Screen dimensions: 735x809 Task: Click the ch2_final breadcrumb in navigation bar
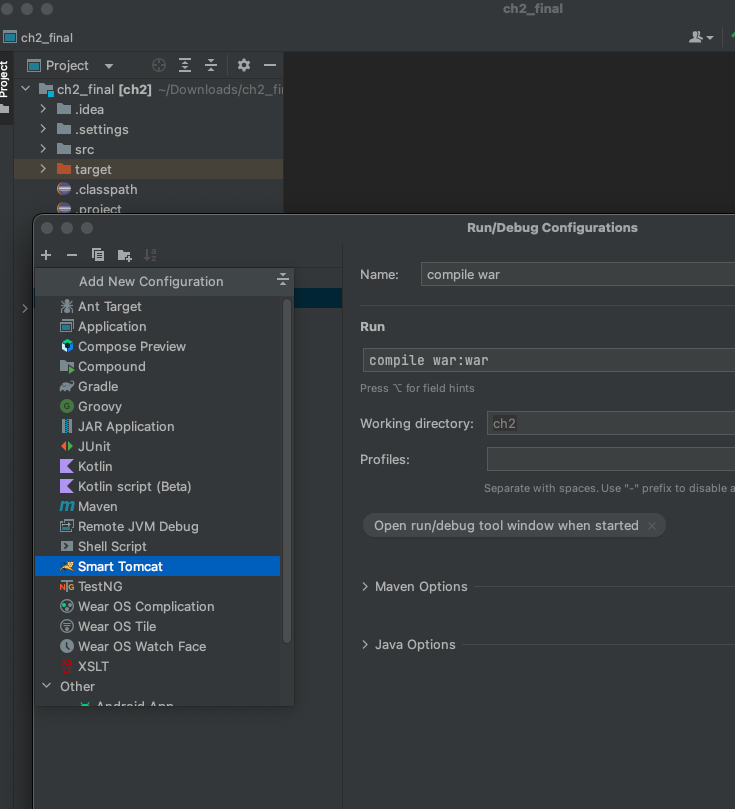click(x=38, y=38)
